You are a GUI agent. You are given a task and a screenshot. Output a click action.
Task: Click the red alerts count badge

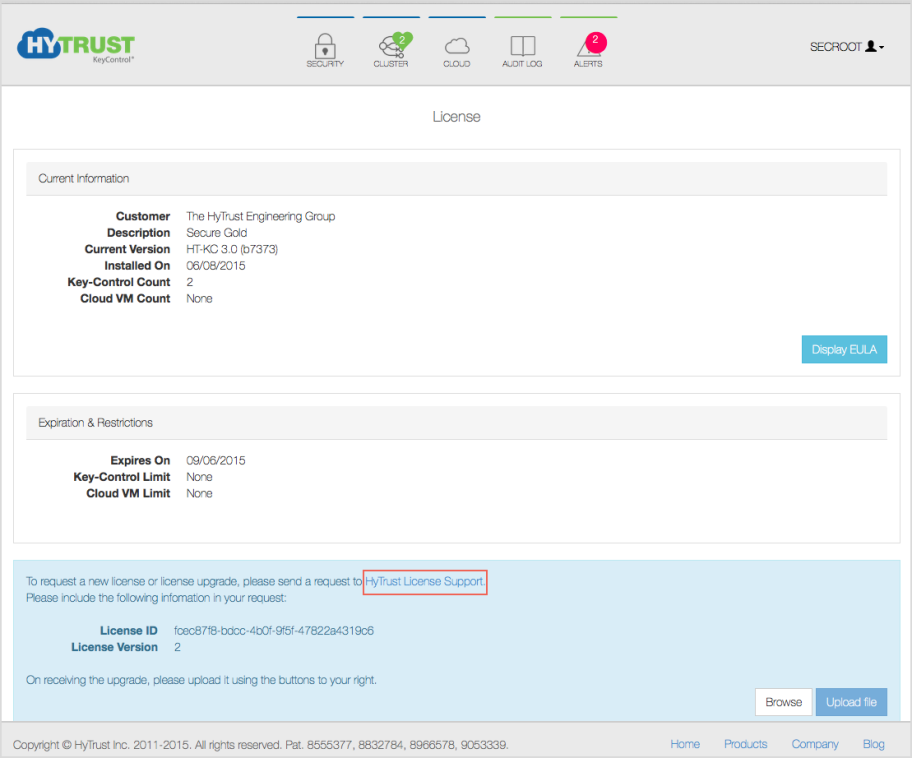point(596,41)
